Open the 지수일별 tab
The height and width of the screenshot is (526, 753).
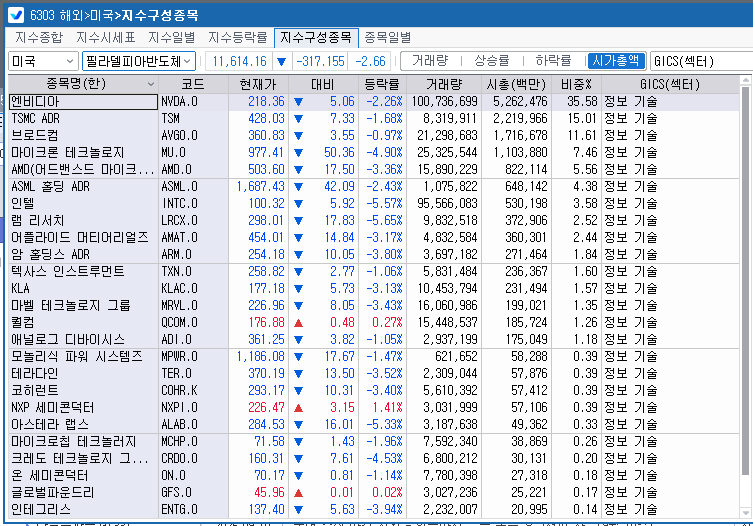(171, 37)
